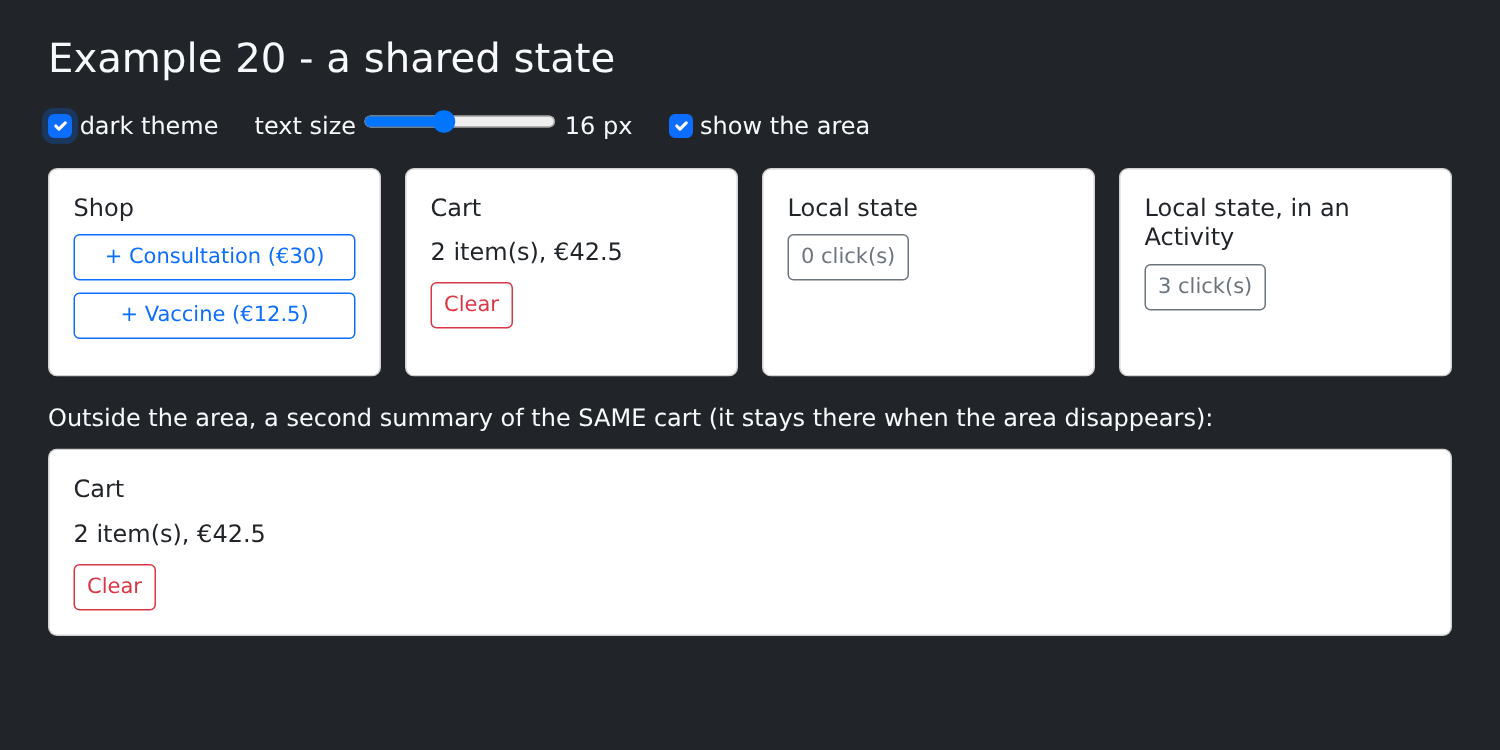The height and width of the screenshot is (750, 1500).
Task: Add a Vaccine (€12.5) to the cart
Action: tap(214, 315)
